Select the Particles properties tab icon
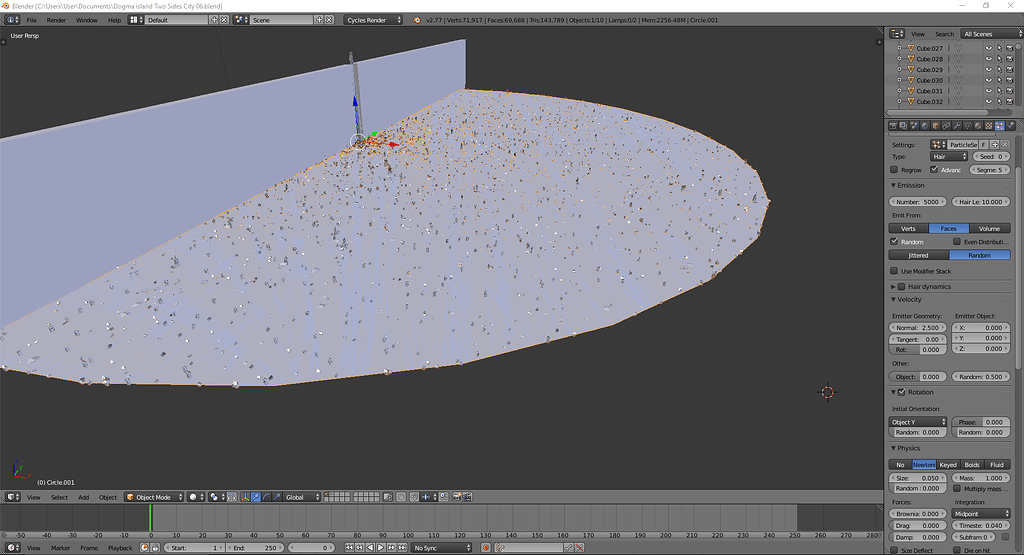This screenshot has height=555, width=1024. tap(999, 126)
